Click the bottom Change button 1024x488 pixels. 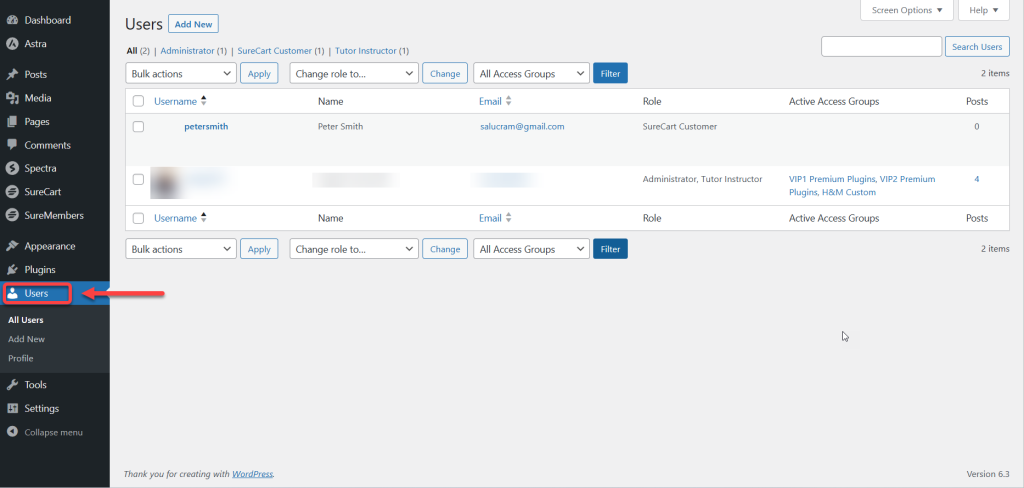(445, 249)
